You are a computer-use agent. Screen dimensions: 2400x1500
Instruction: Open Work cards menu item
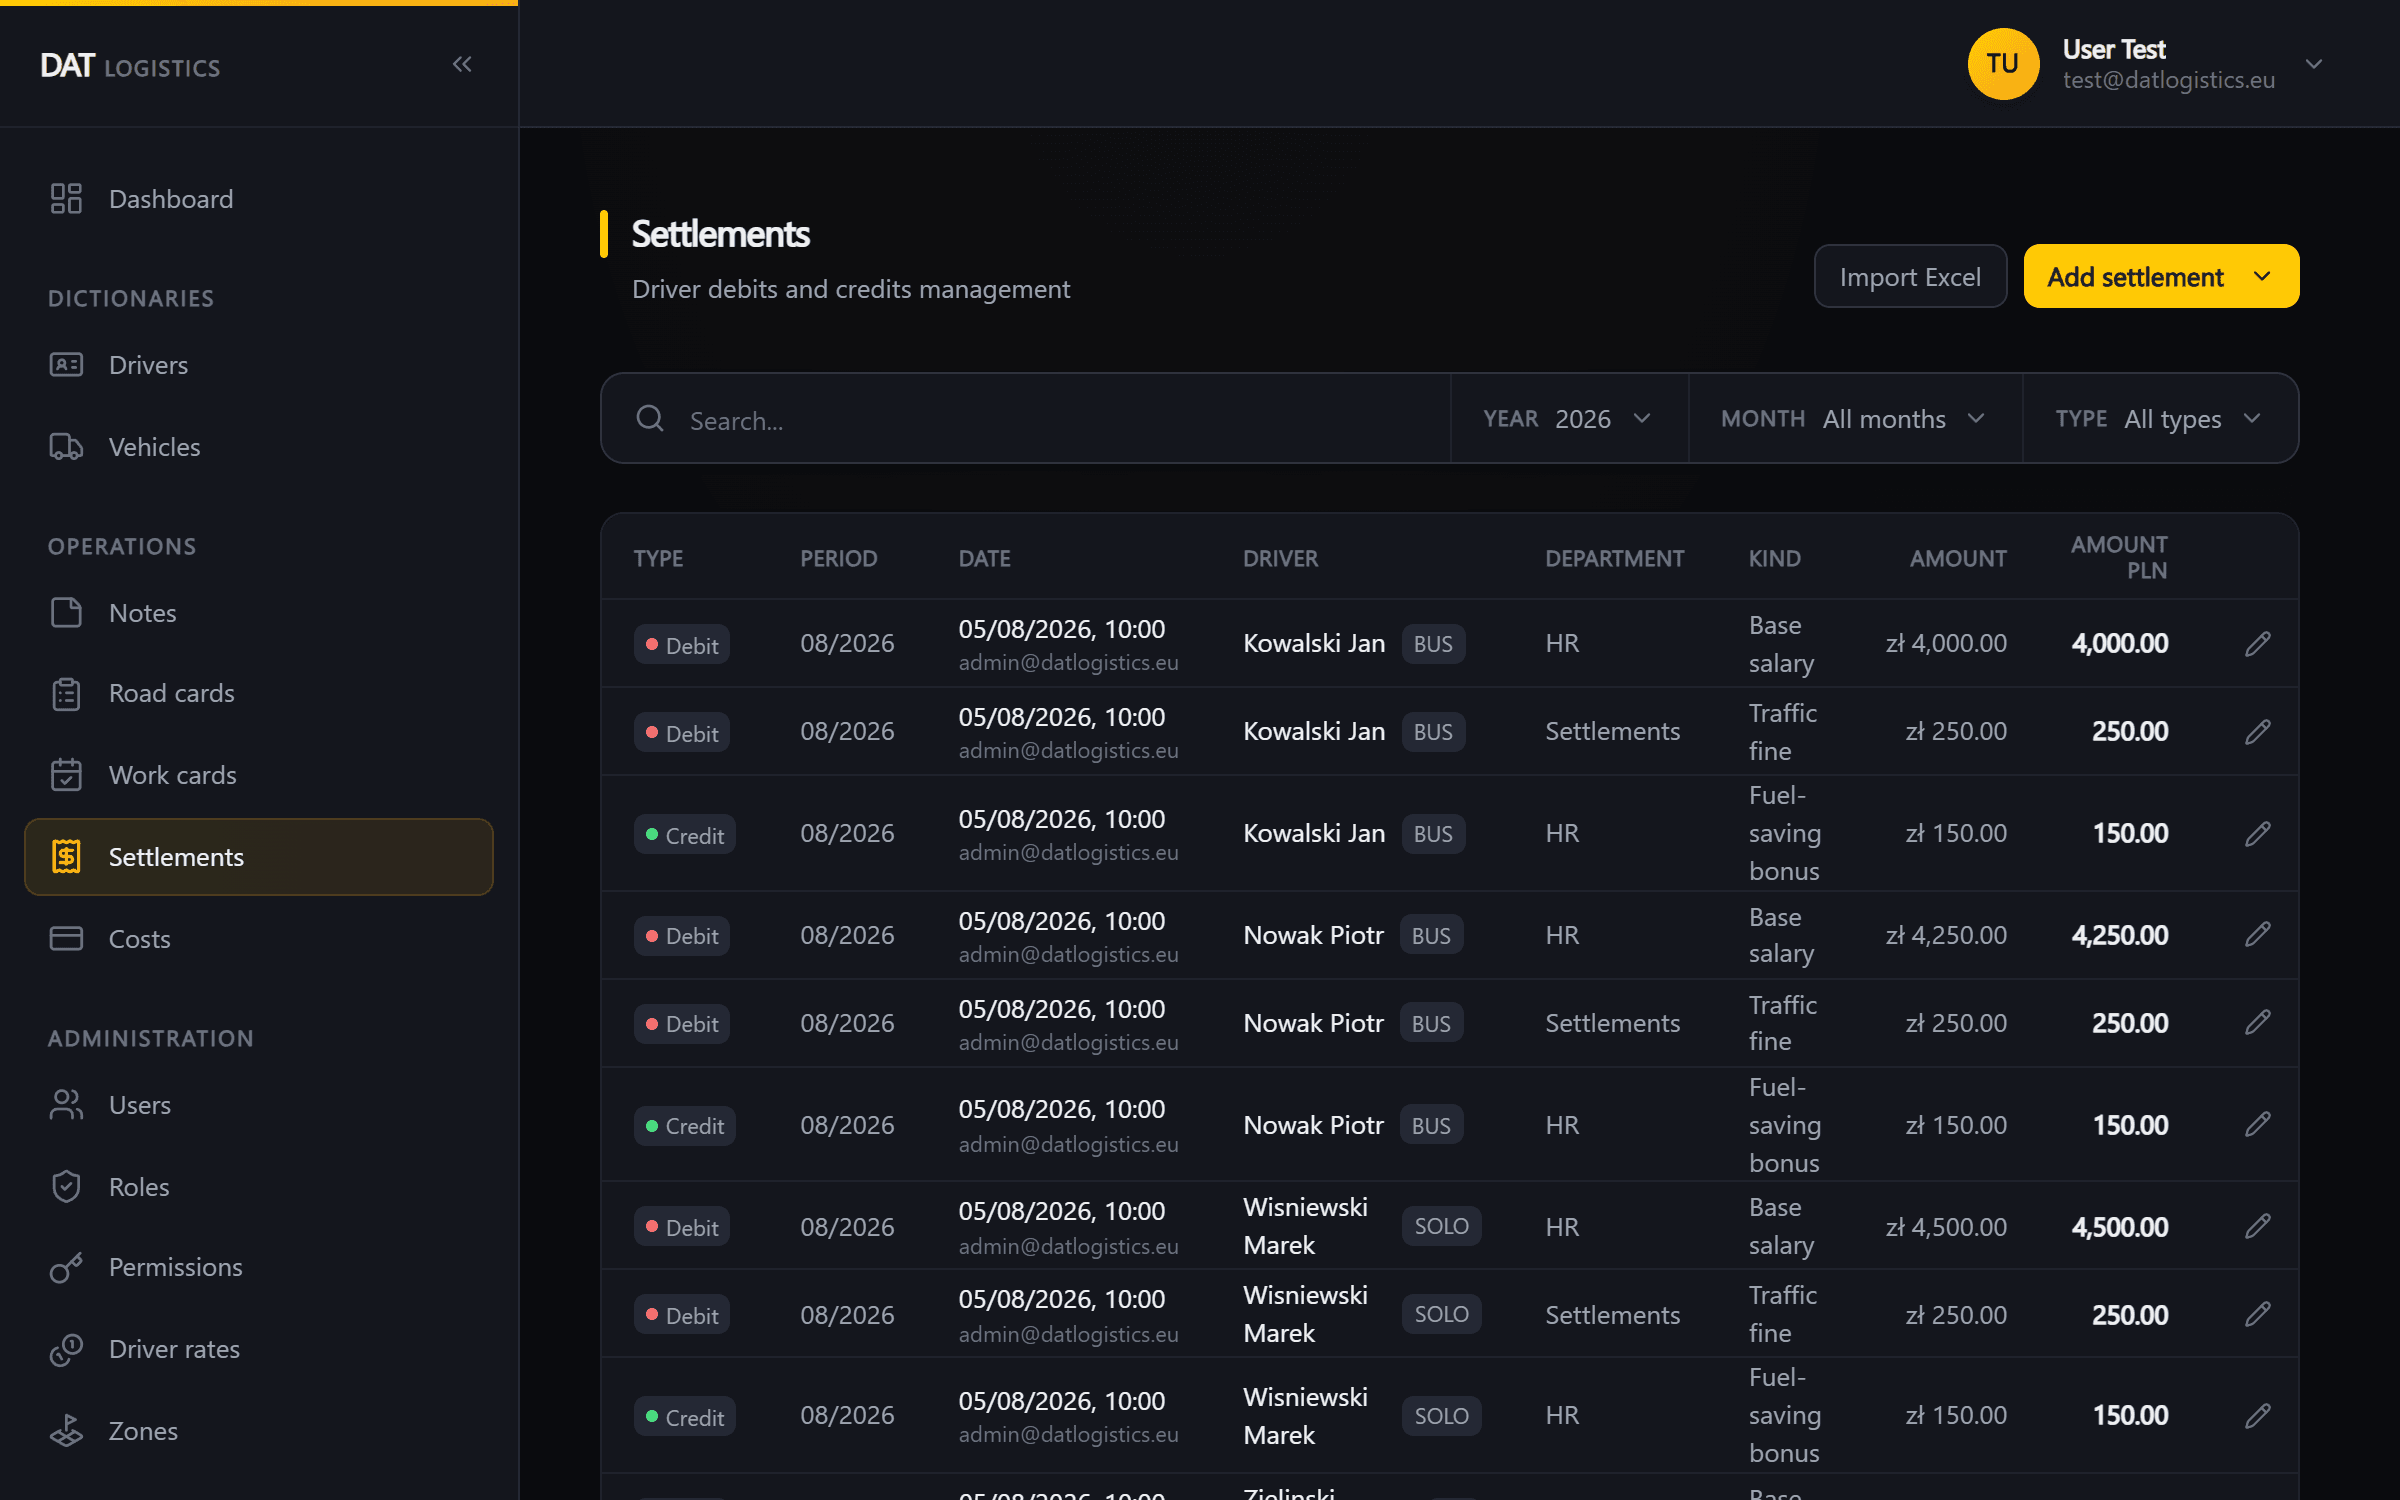click(x=259, y=775)
